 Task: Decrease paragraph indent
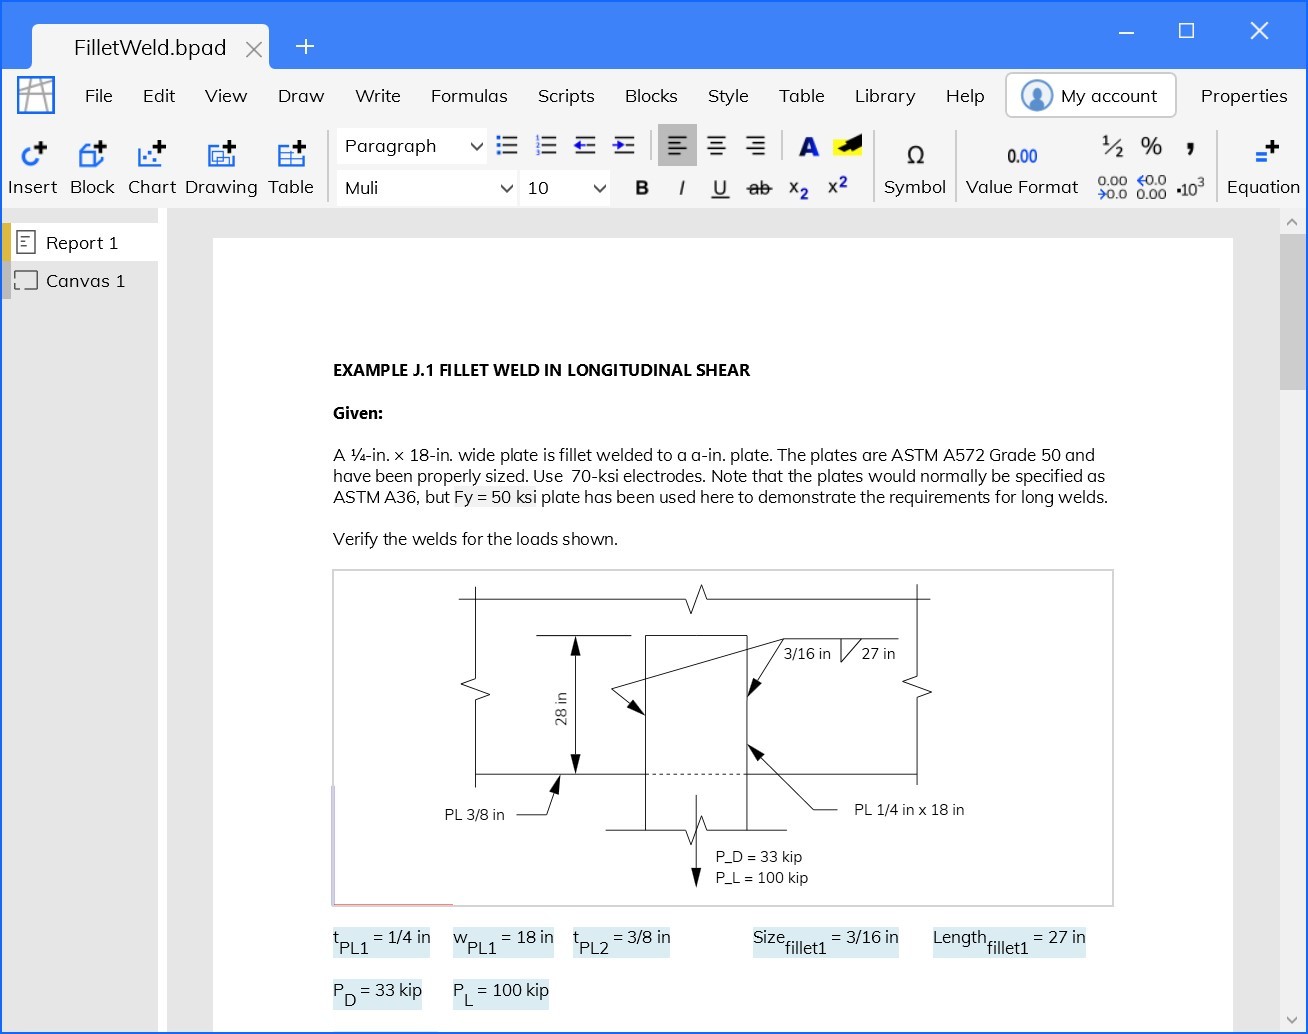click(x=585, y=146)
